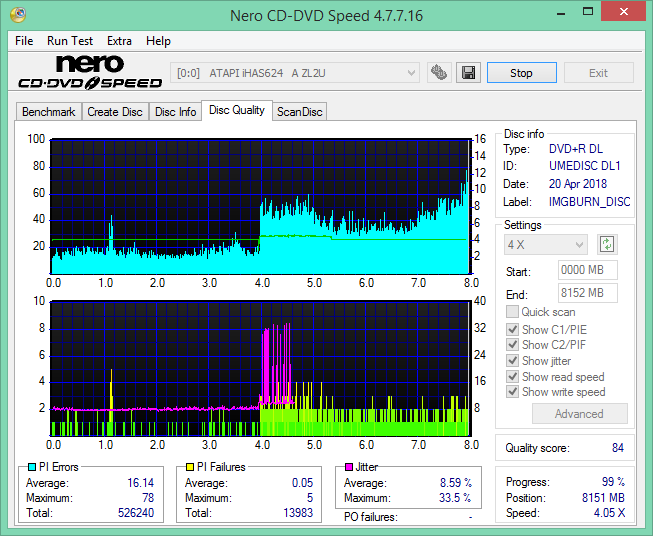Close the Nero CD-DVD Speed window
Viewport: 653px width, 536px height.
(623, 12)
